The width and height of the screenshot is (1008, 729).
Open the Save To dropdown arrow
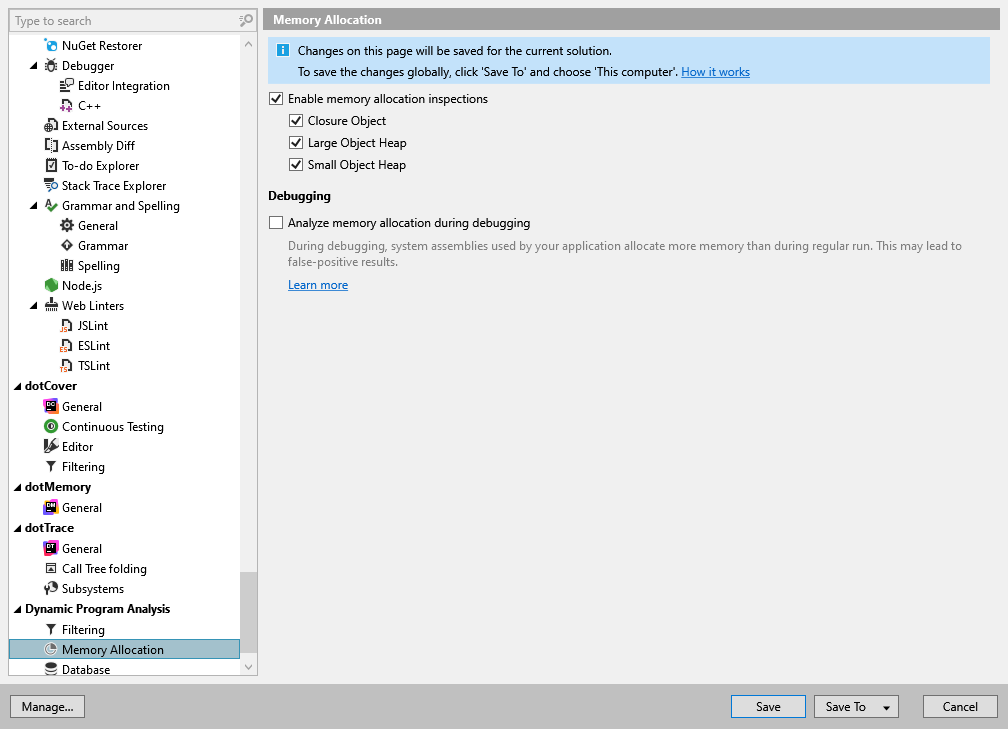[886, 707]
